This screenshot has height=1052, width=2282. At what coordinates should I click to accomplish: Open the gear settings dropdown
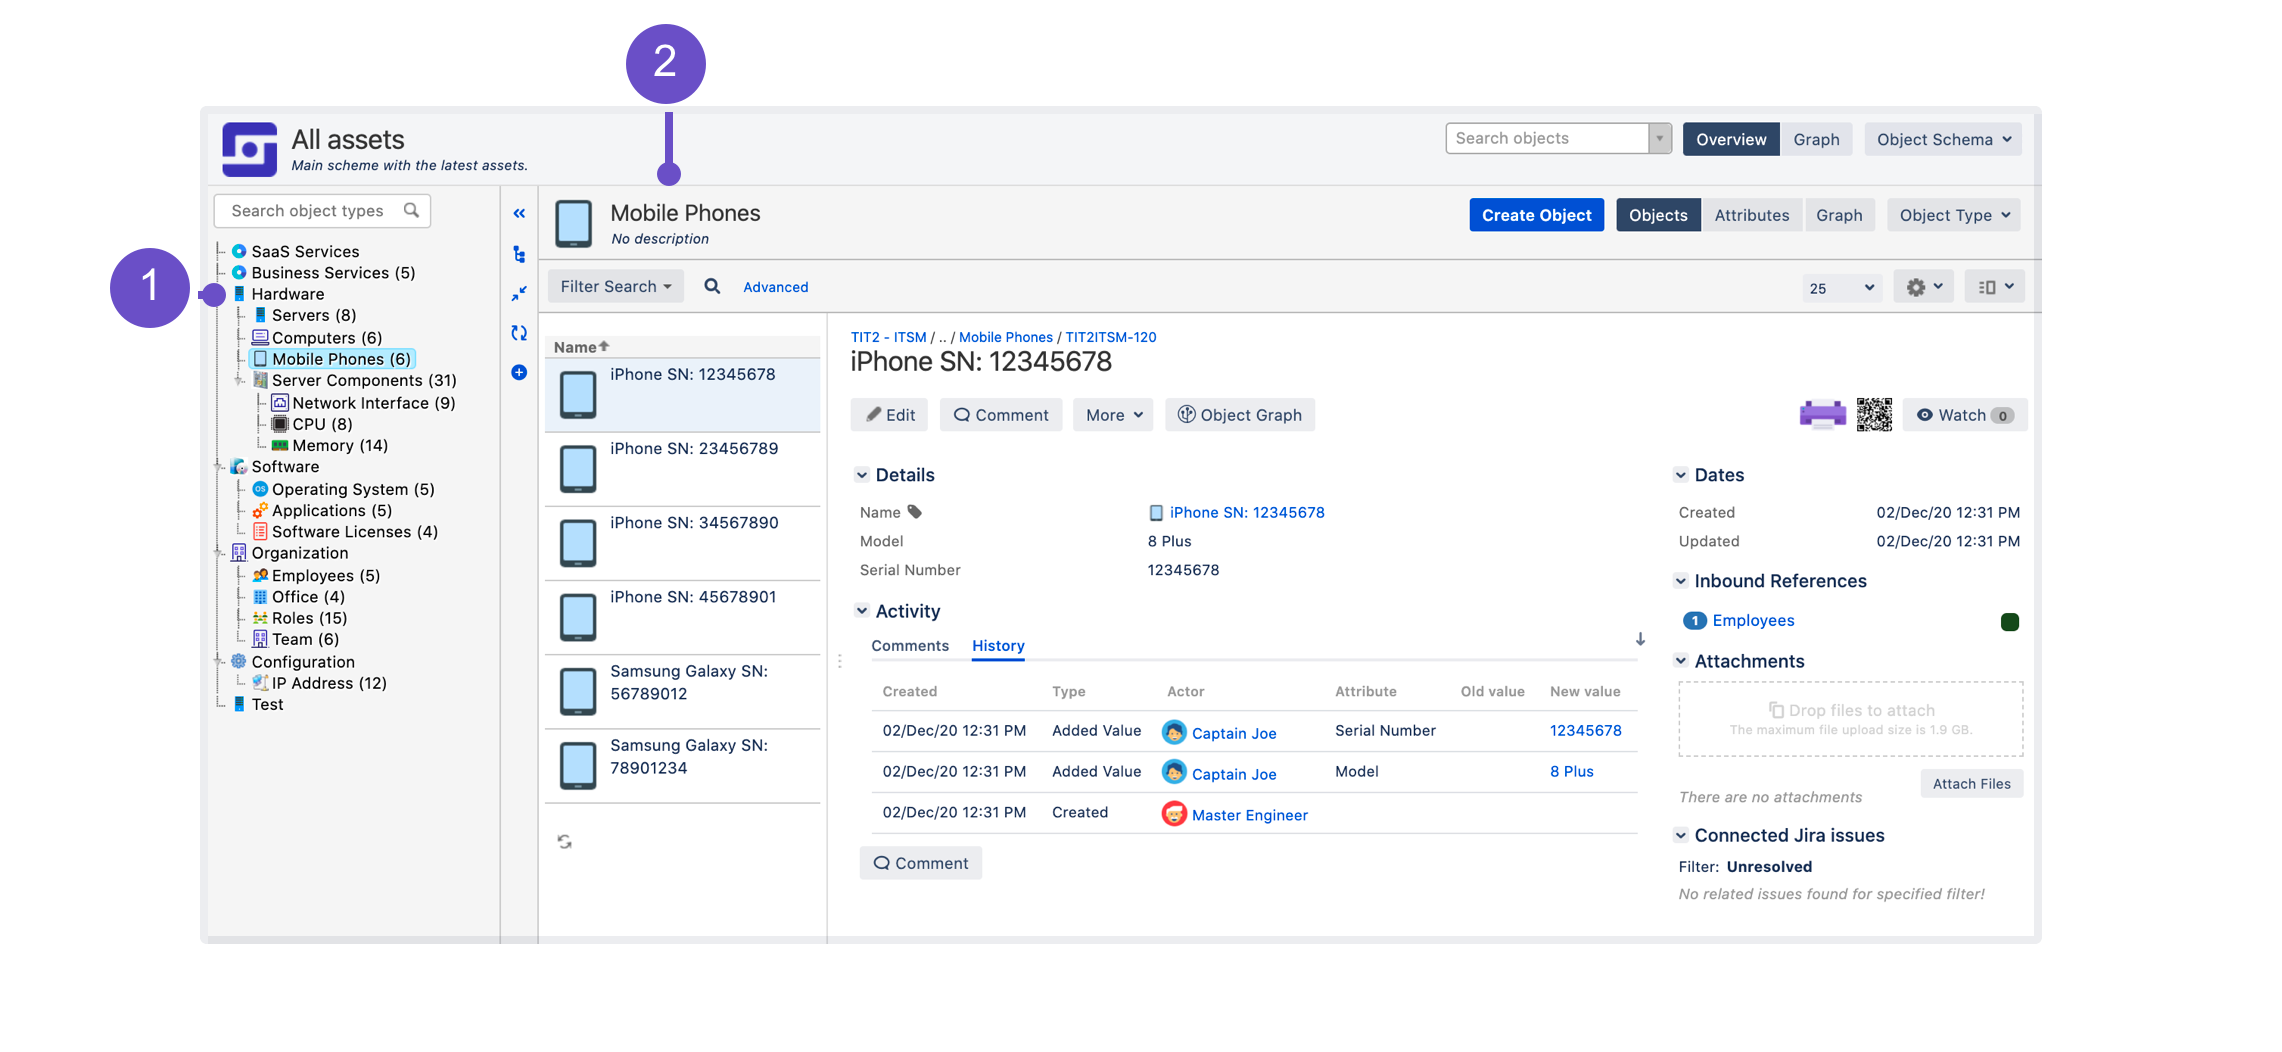pos(1923,287)
